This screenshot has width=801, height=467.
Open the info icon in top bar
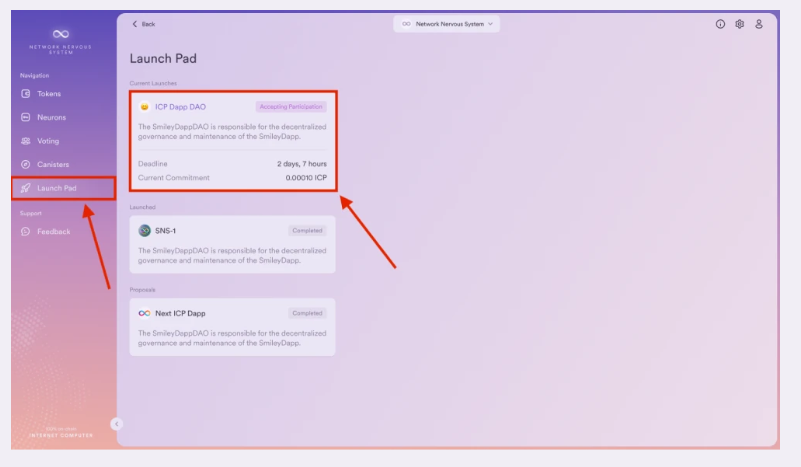[720, 24]
